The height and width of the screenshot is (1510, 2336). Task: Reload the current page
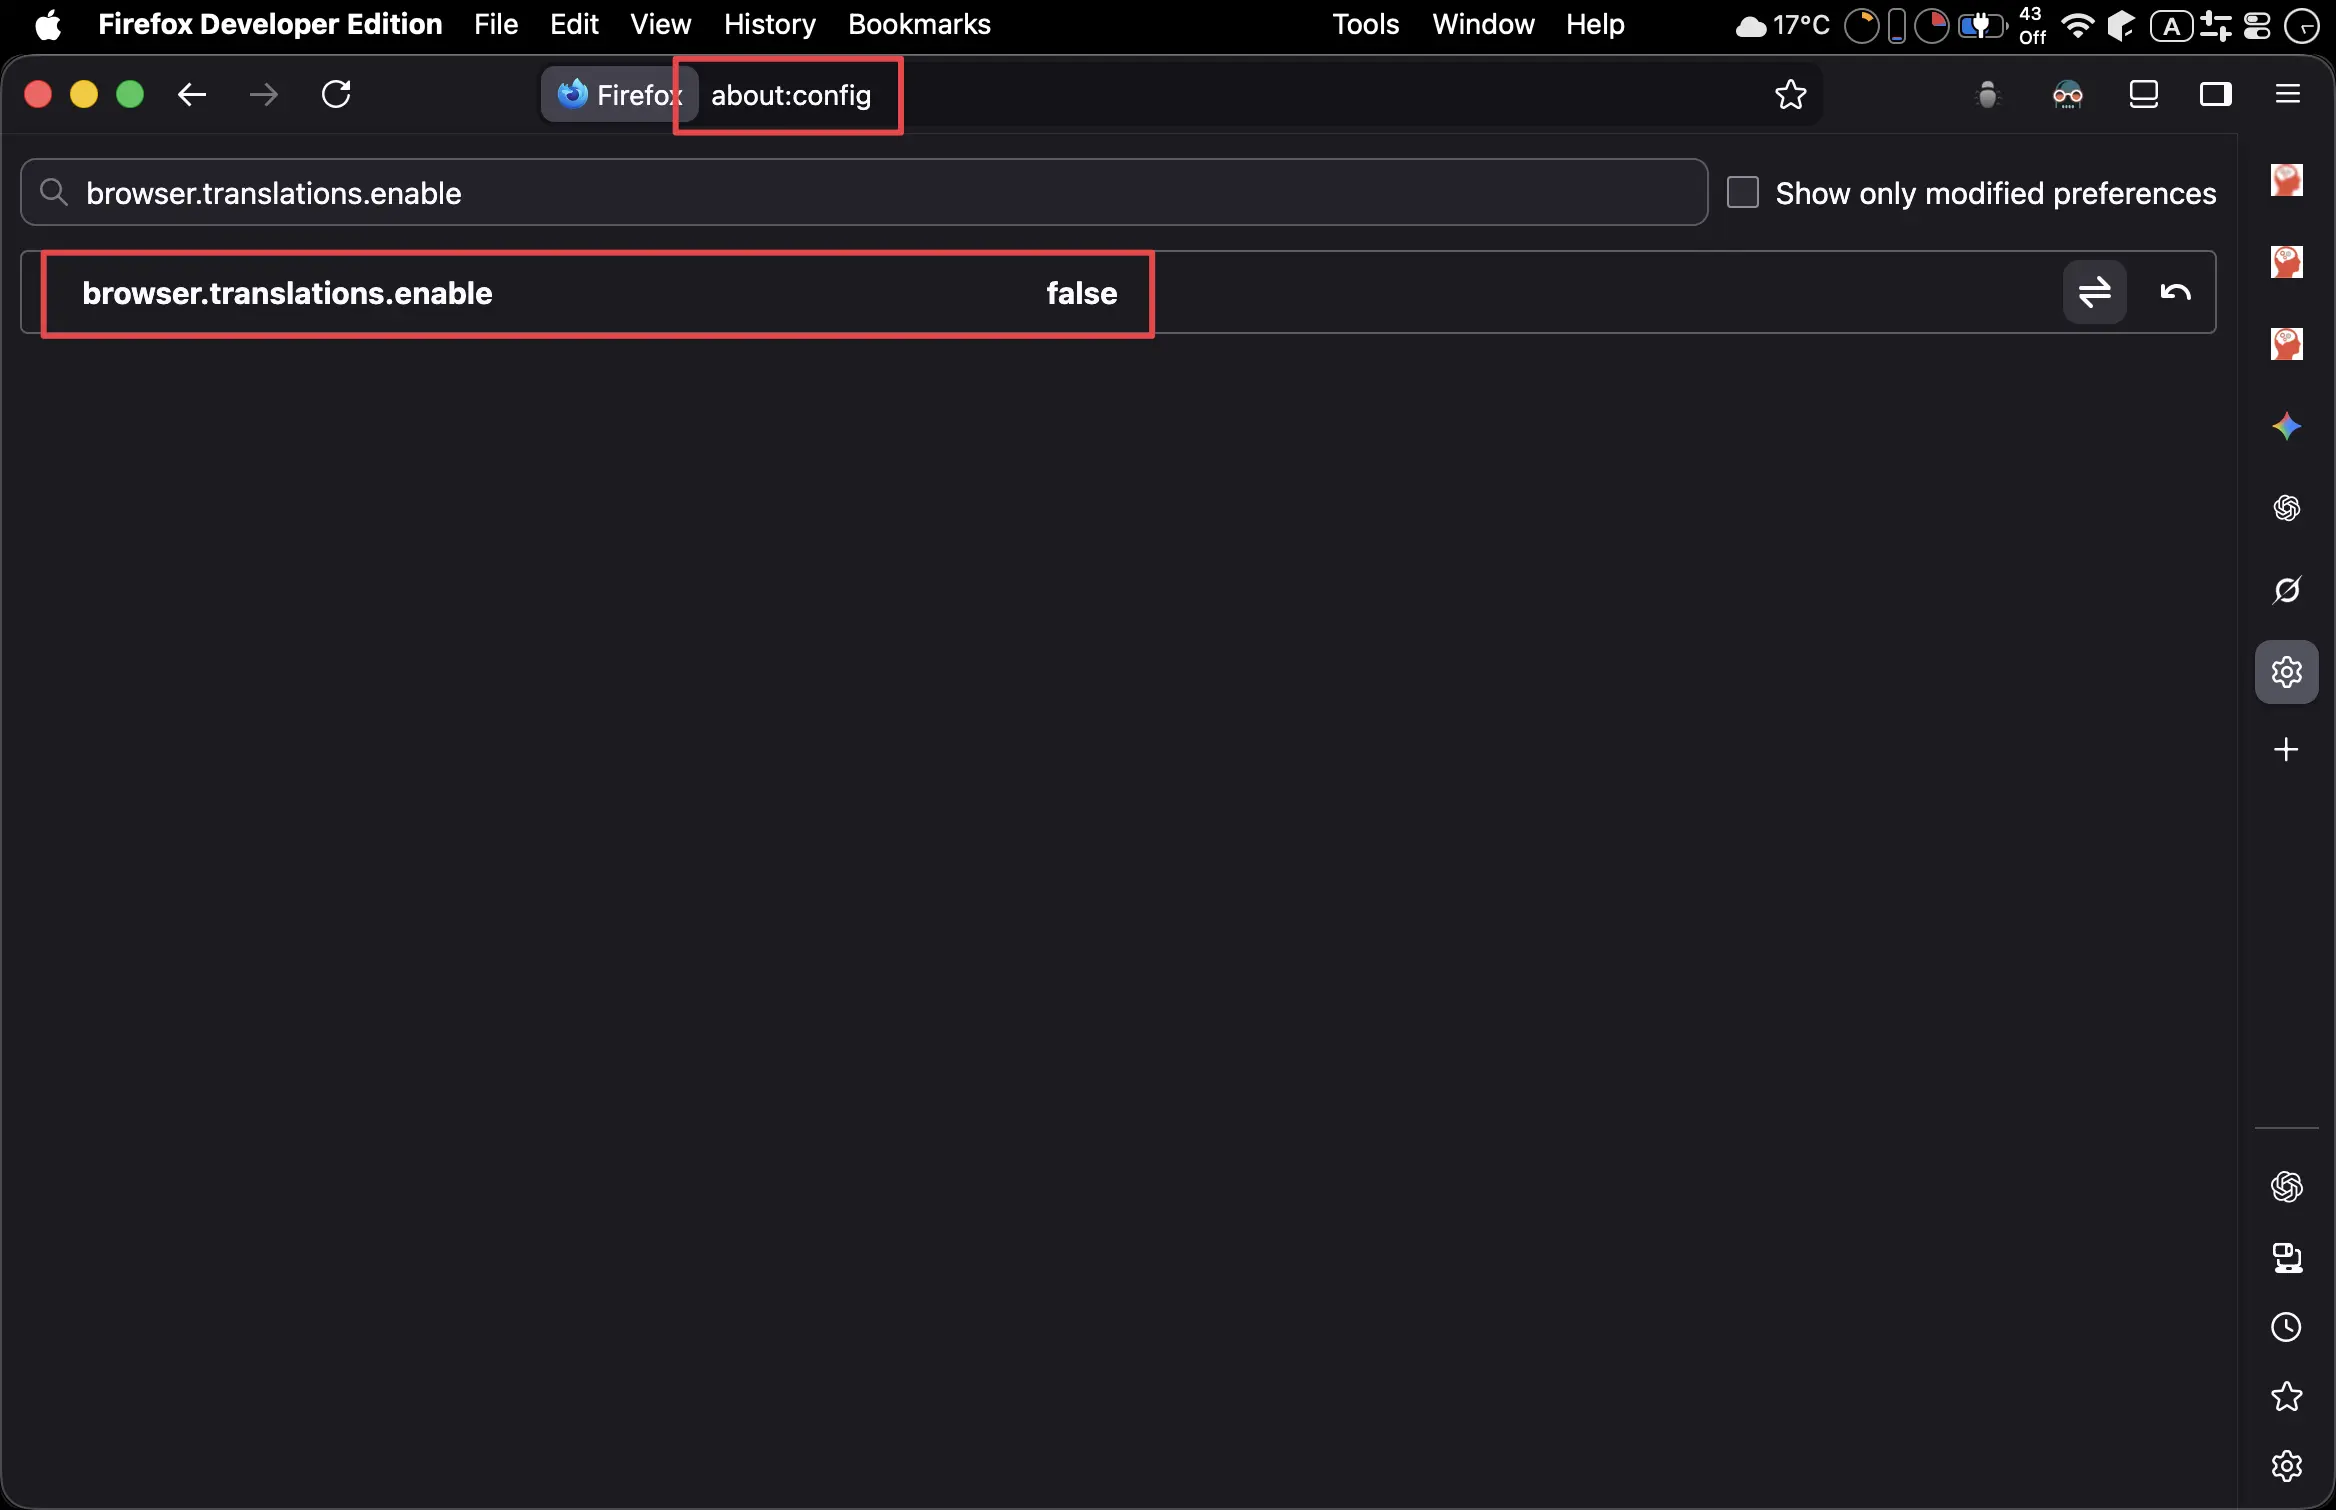336,95
